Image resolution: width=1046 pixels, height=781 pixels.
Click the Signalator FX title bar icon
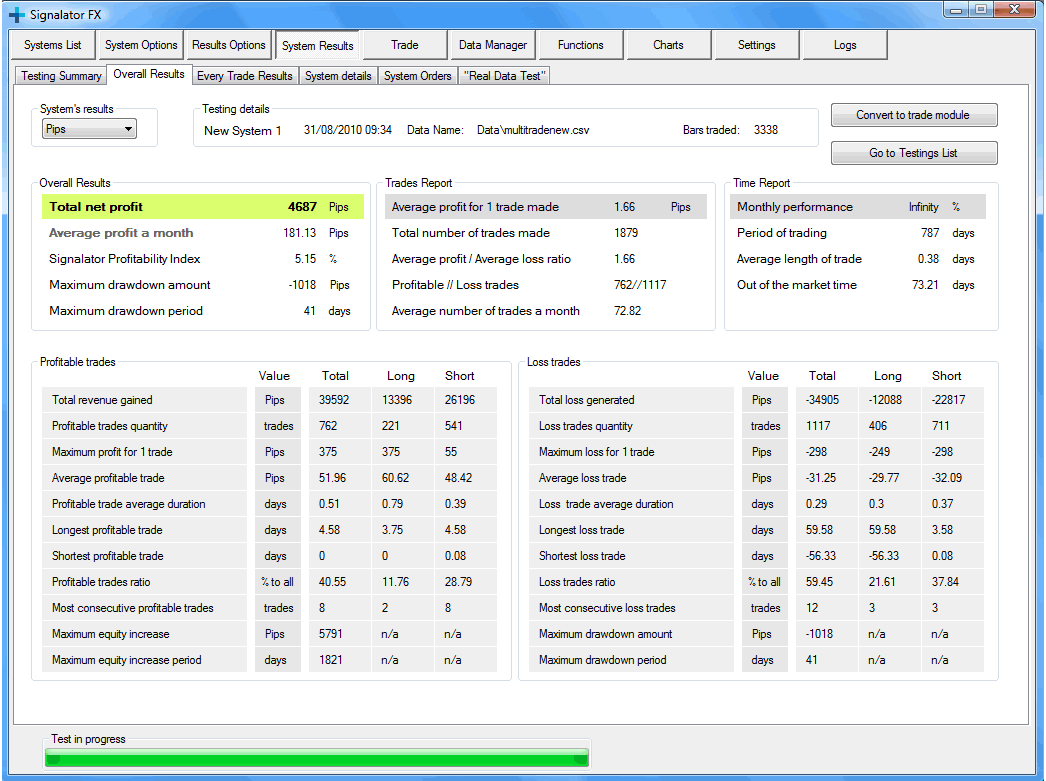click(16, 15)
